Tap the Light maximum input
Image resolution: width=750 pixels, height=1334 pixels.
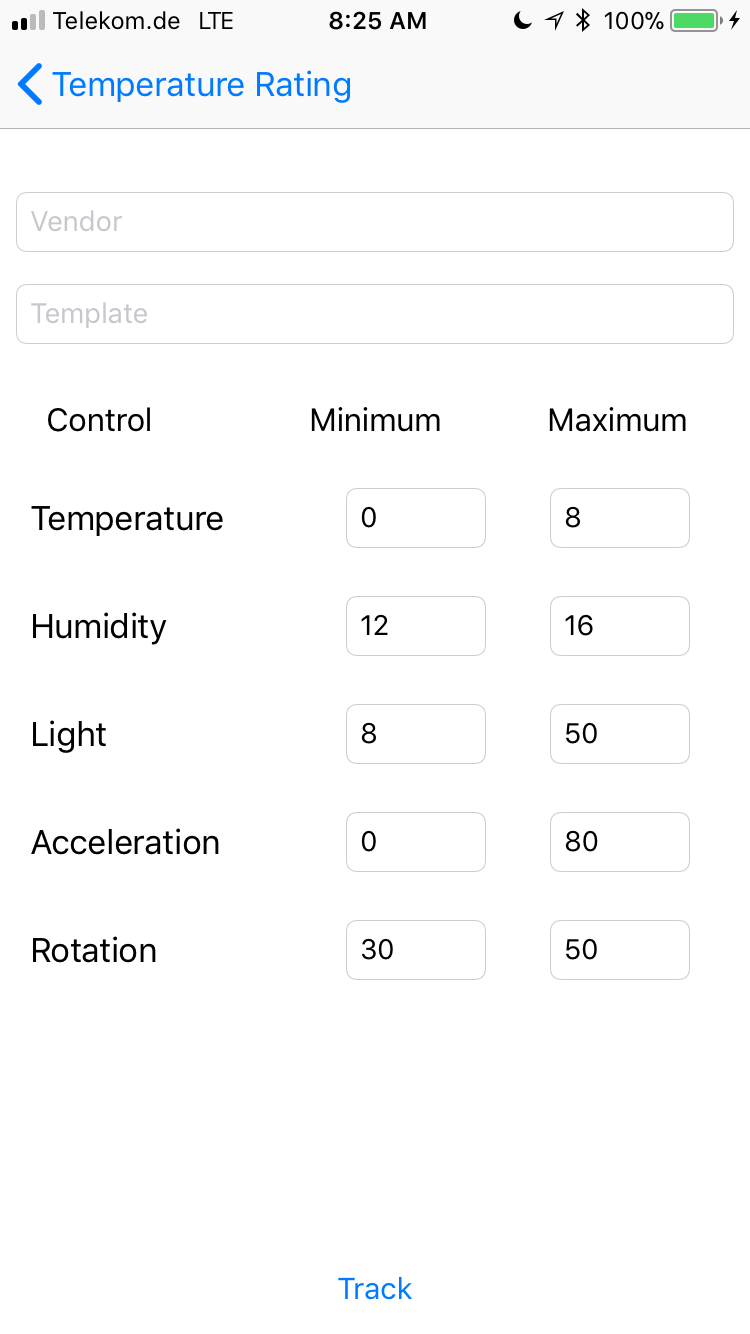tap(620, 734)
